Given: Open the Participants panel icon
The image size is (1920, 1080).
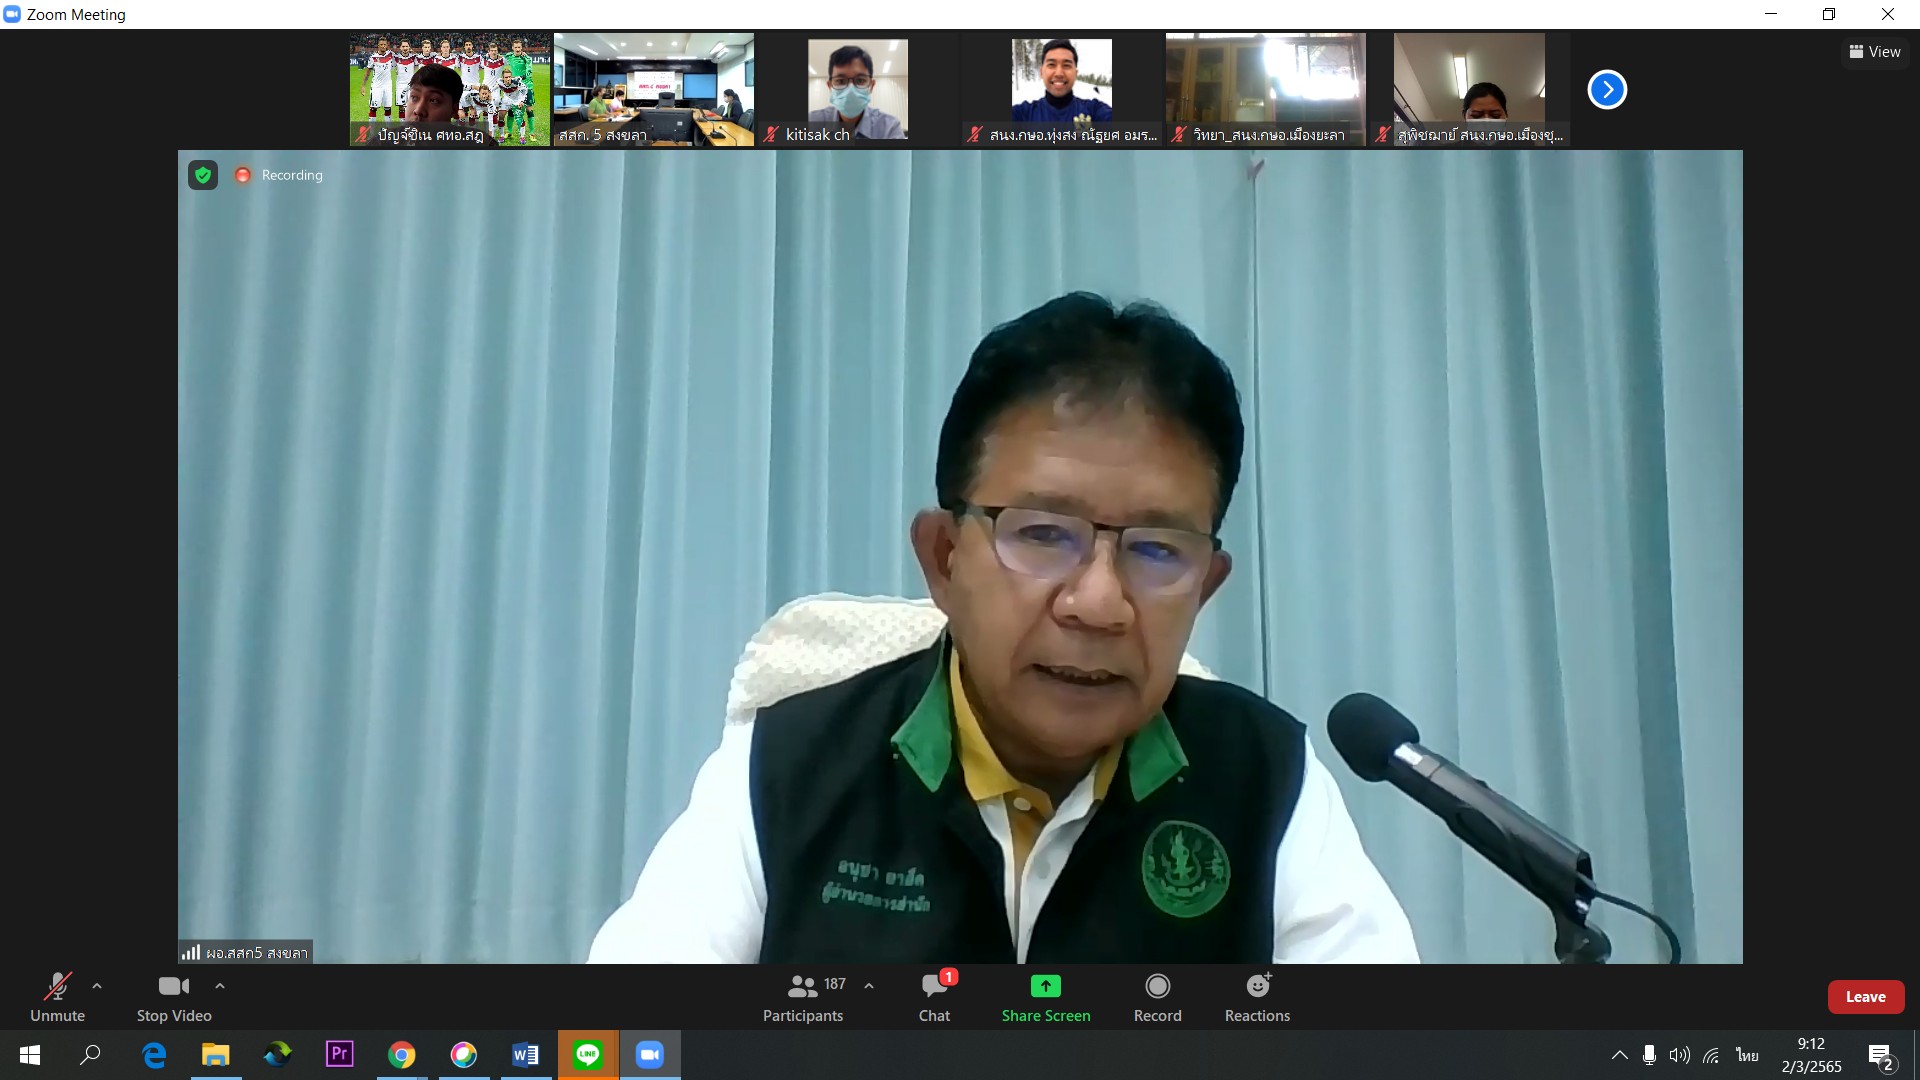Looking at the screenshot, I should click(x=802, y=987).
